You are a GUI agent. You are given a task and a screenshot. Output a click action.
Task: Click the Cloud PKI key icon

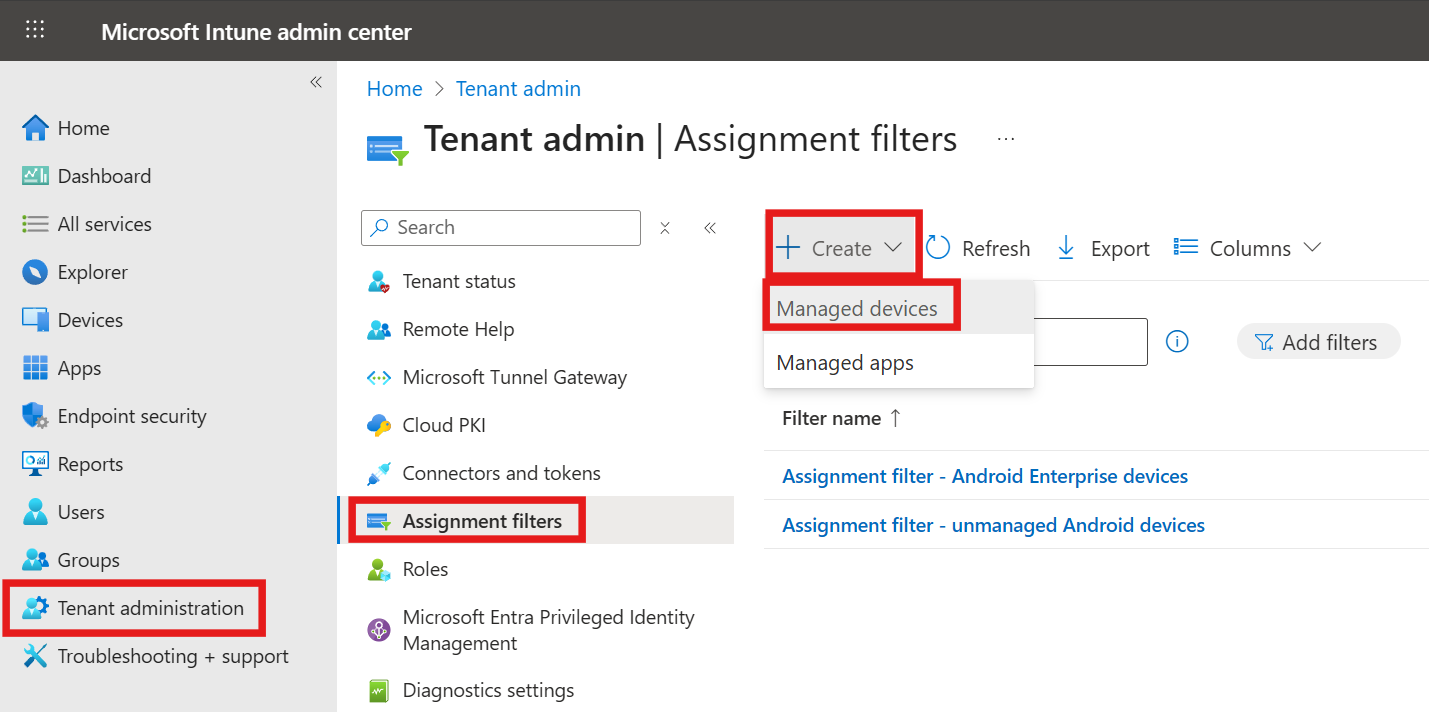tap(379, 426)
